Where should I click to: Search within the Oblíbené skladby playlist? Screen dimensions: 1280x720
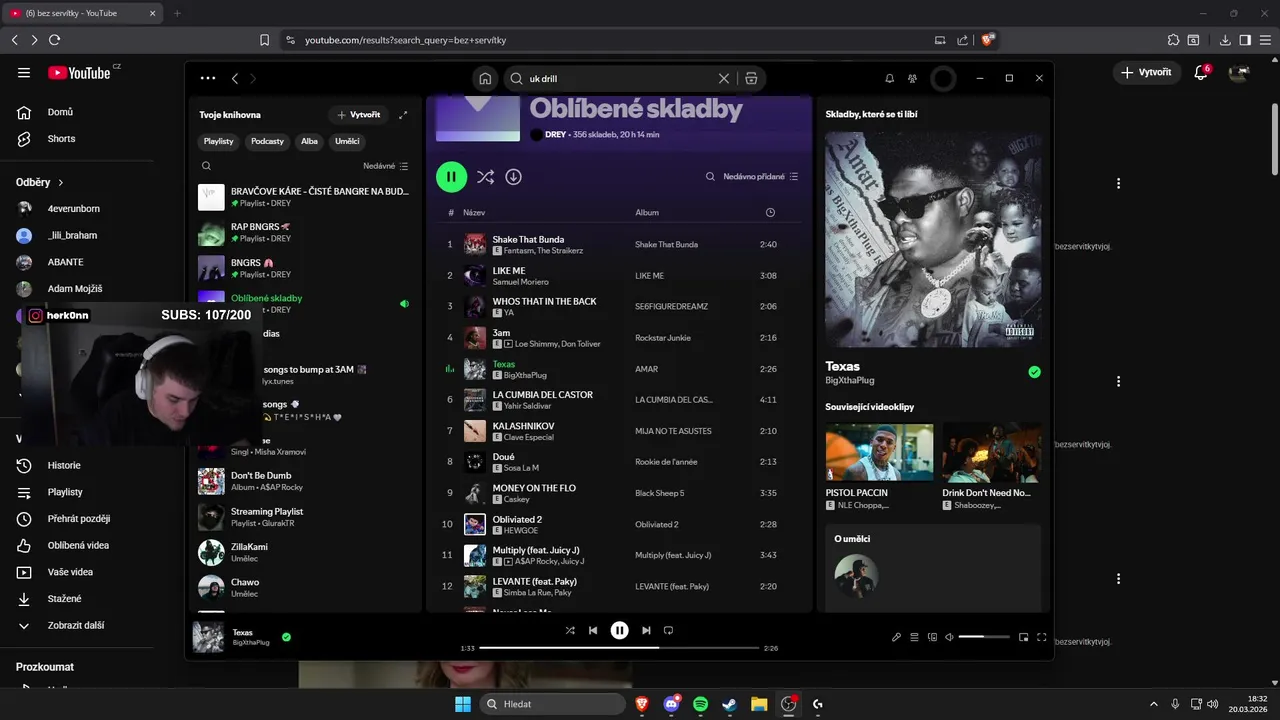[x=710, y=176]
